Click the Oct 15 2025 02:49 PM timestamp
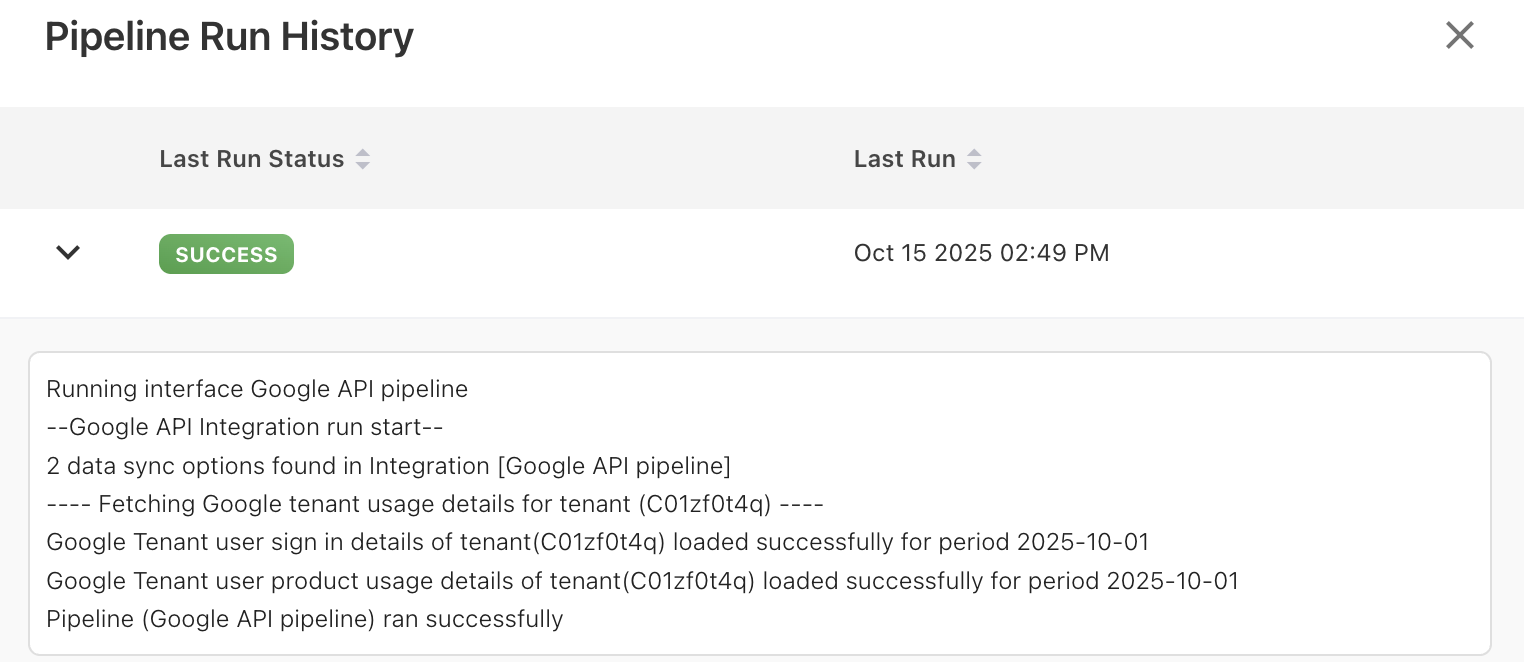The width and height of the screenshot is (1524, 662). (981, 253)
